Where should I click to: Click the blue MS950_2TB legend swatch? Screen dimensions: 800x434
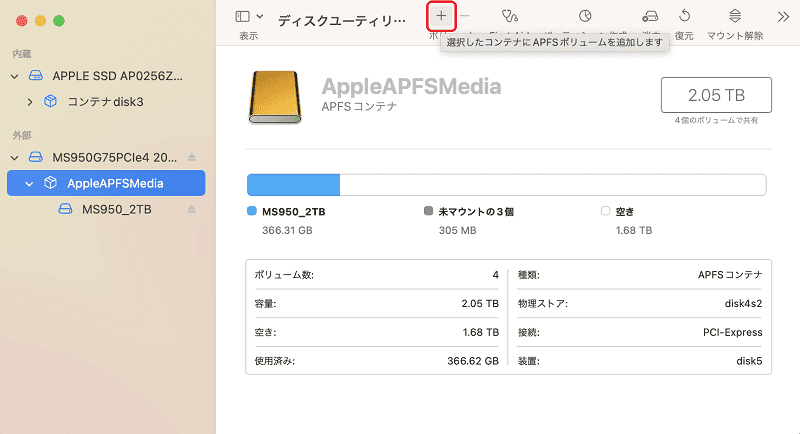(252, 211)
